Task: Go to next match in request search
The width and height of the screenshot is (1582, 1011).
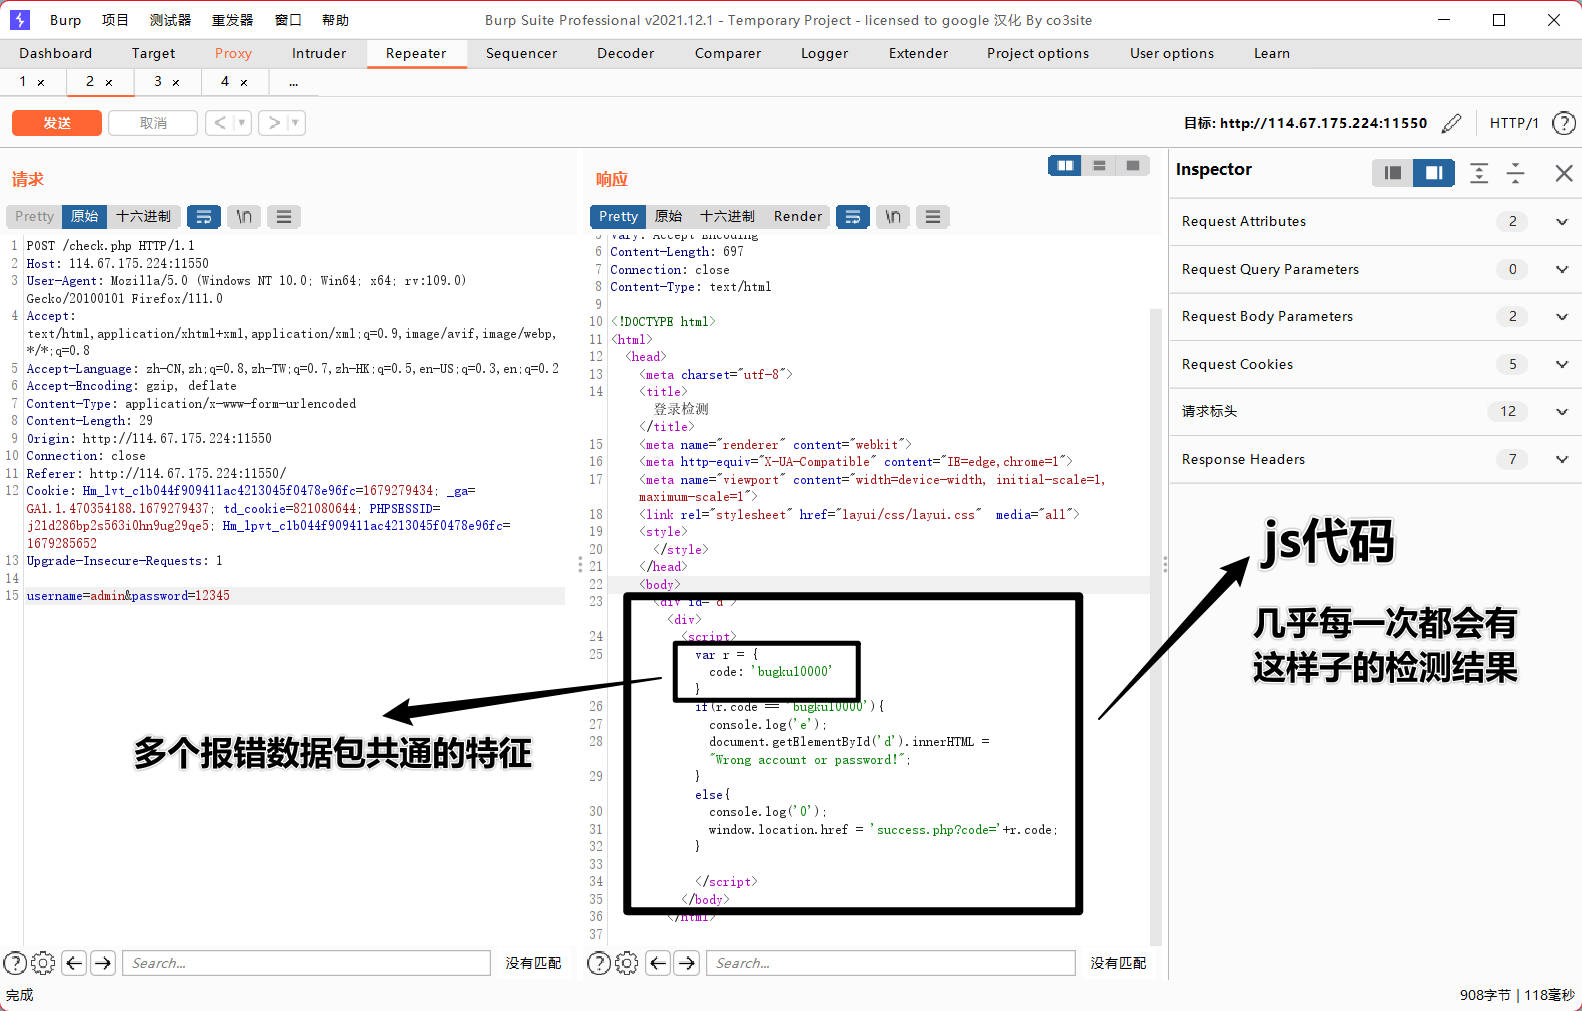Action: tap(103, 963)
